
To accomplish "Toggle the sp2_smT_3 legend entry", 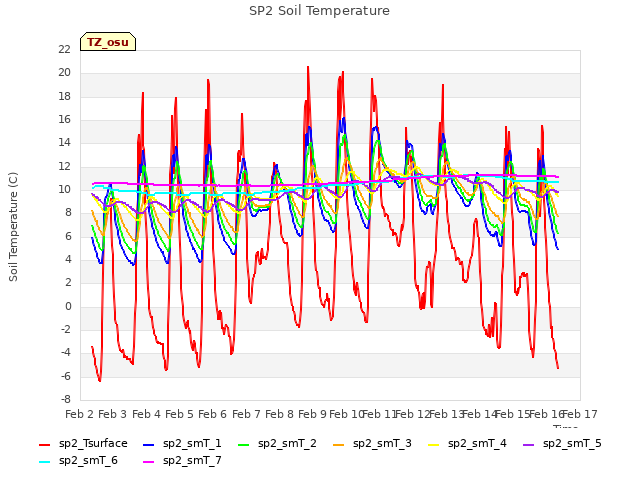I will [x=373, y=444].
